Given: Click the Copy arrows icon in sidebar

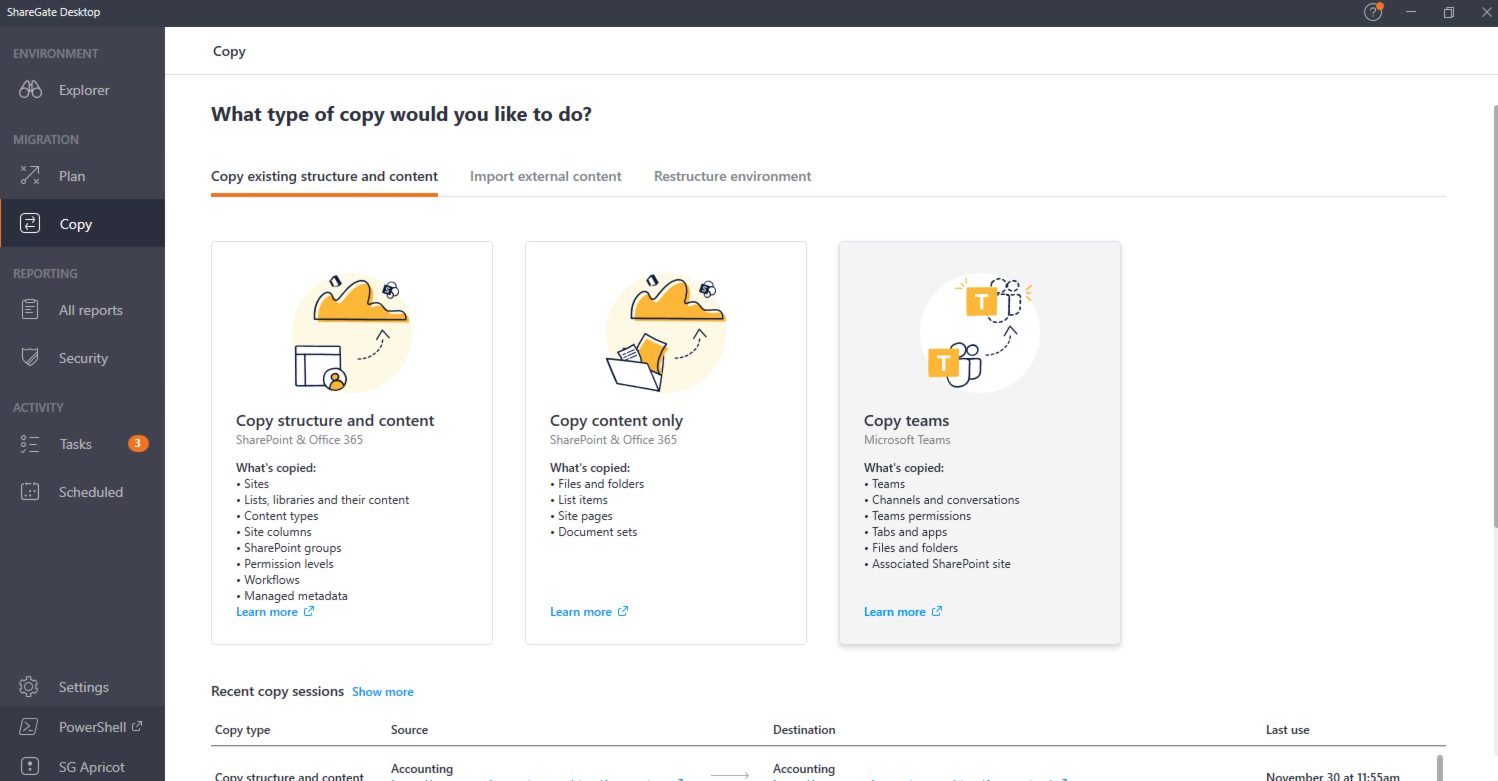Looking at the screenshot, I should [30, 224].
